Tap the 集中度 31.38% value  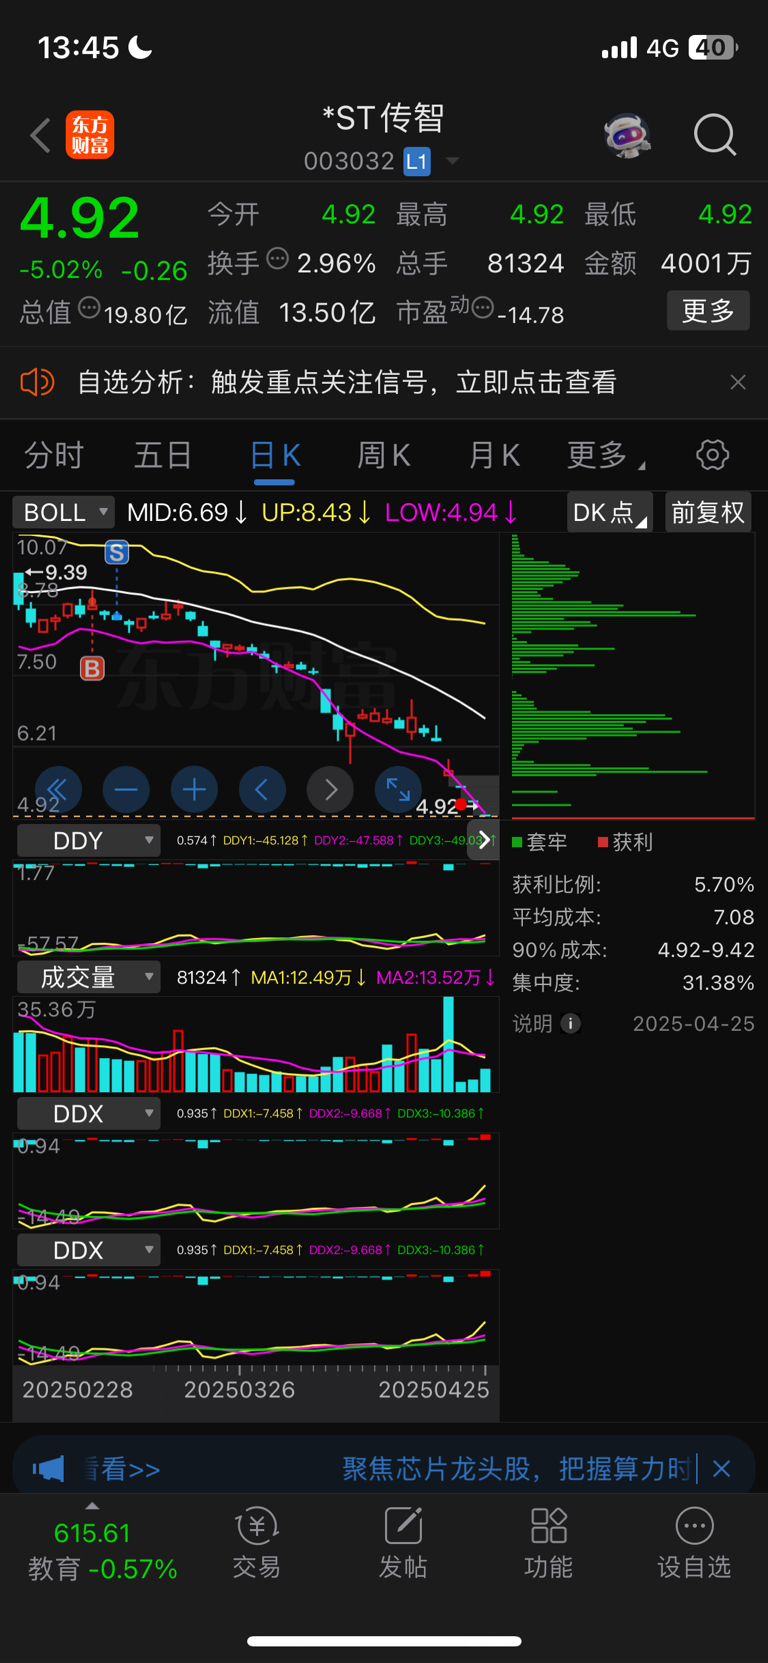click(x=718, y=983)
